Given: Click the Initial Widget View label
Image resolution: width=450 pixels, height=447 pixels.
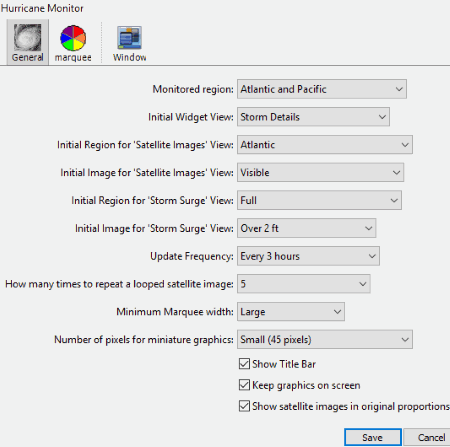Looking at the screenshot, I should coord(191,117).
